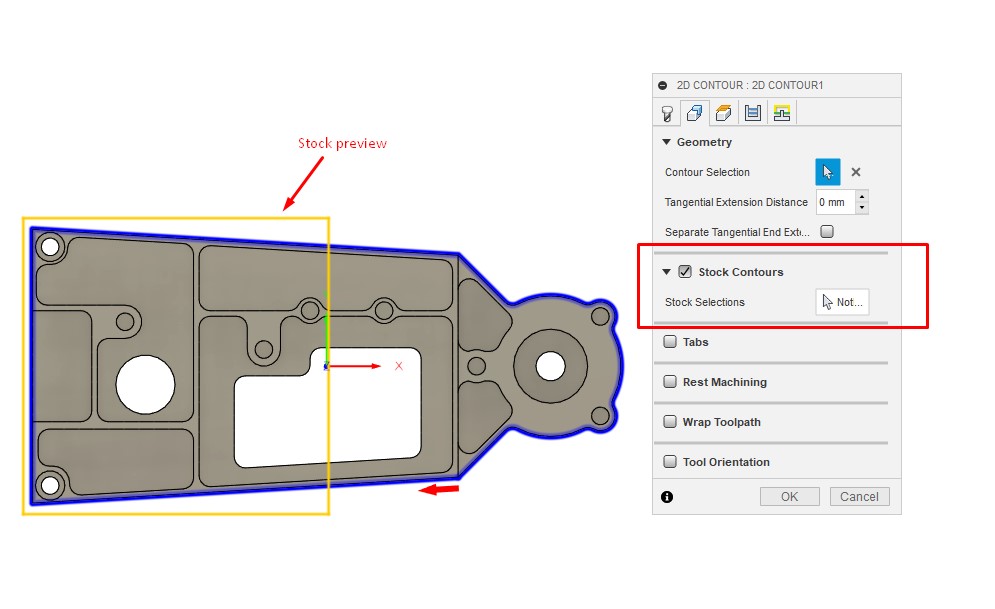Confirm the operation with OK

(x=789, y=496)
